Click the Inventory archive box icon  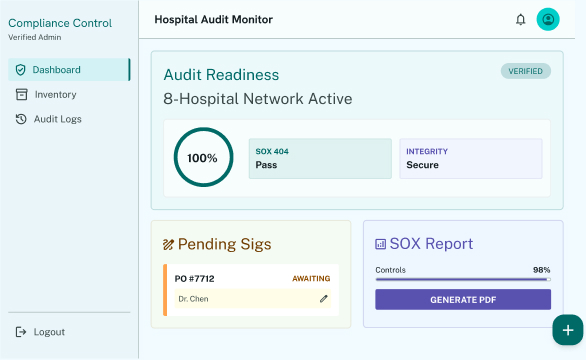coord(22,95)
